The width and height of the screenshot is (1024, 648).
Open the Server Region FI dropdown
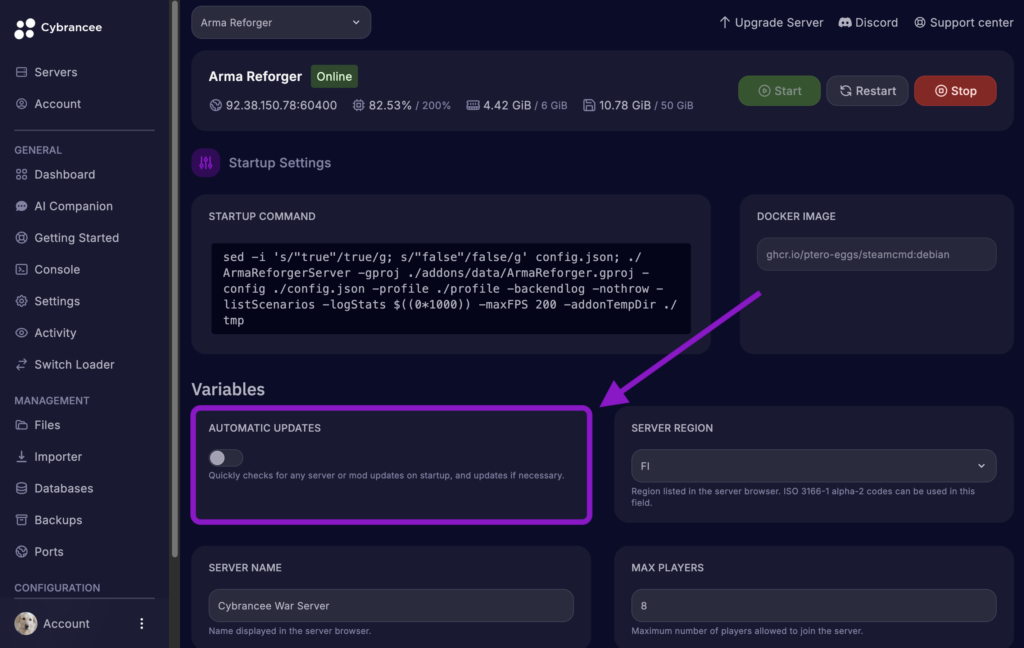click(x=813, y=466)
